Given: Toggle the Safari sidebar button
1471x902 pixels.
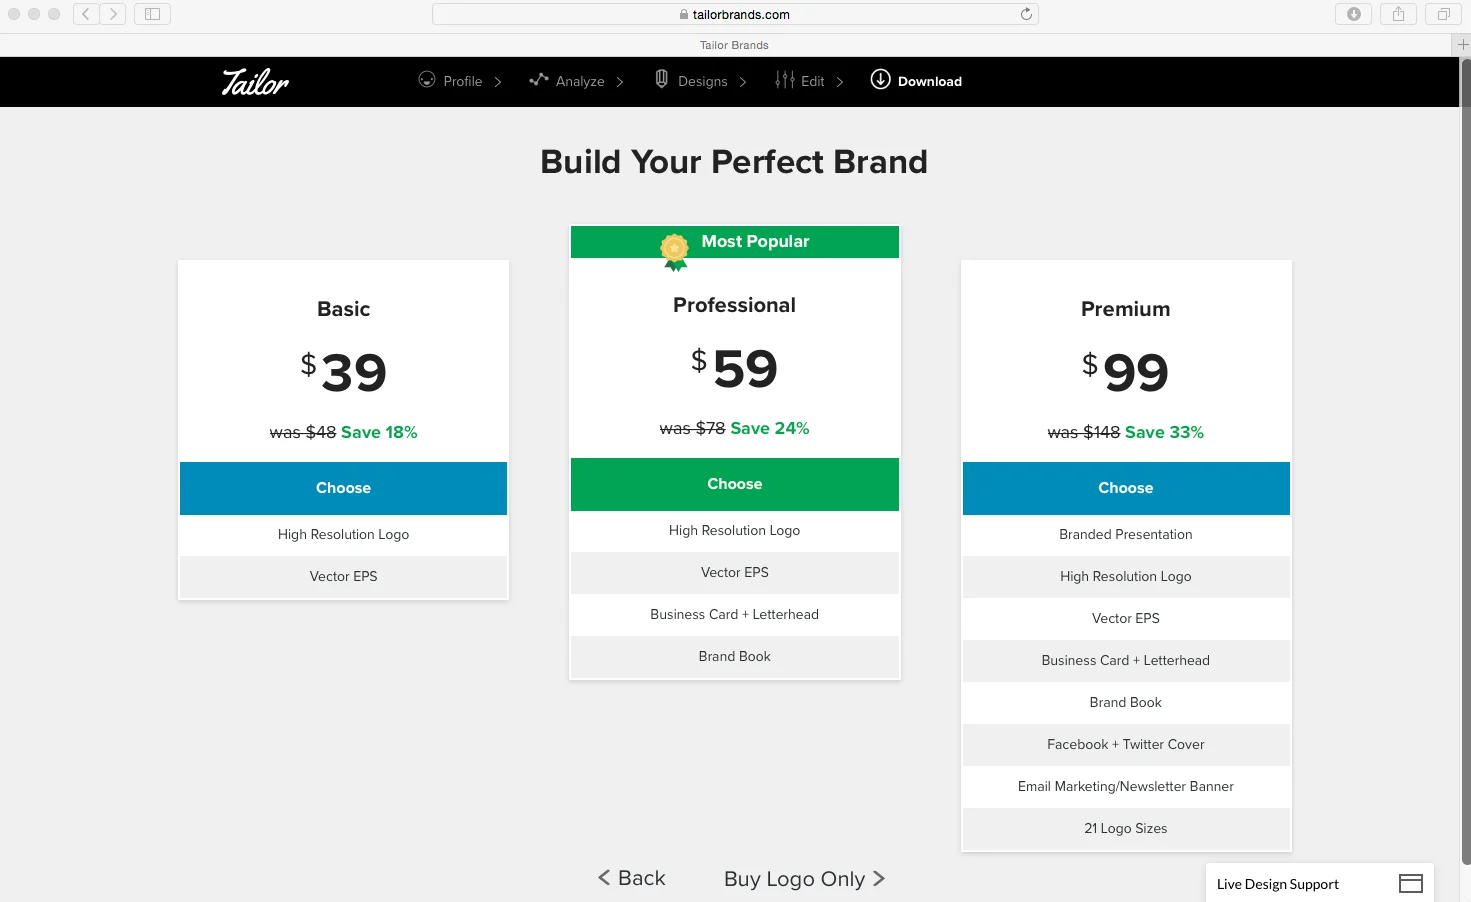Looking at the screenshot, I should [152, 14].
